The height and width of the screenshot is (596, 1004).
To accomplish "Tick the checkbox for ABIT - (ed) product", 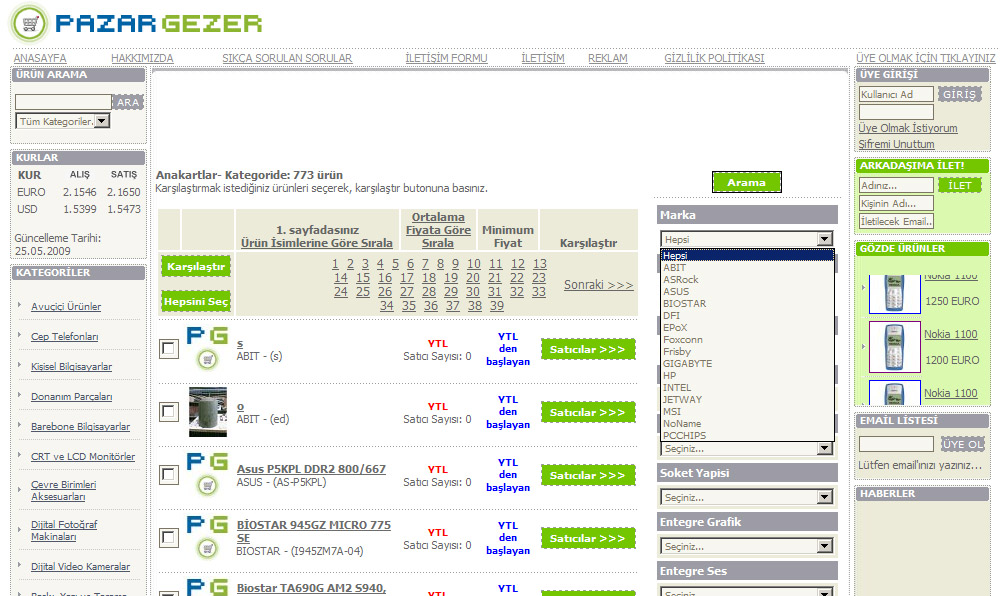I will tap(168, 412).
